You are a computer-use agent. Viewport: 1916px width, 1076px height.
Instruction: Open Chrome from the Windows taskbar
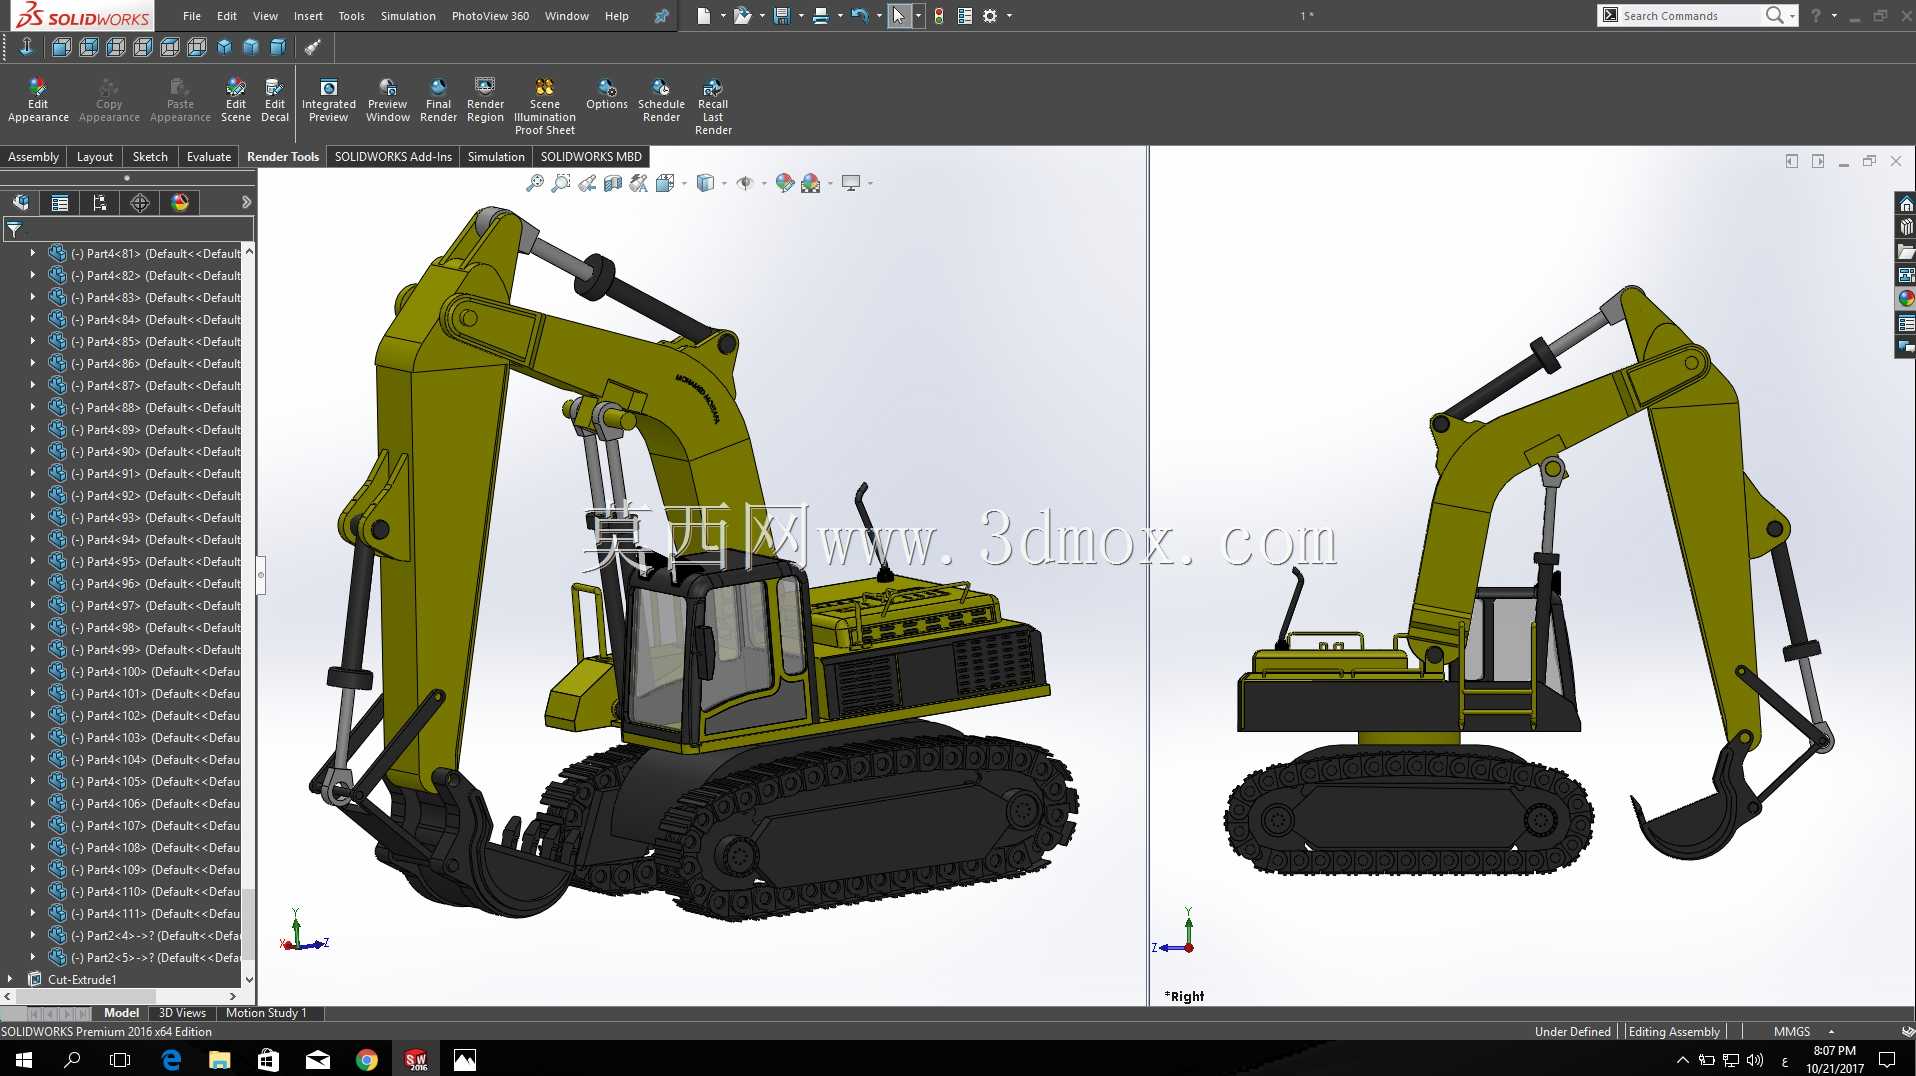coord(367,1059)
